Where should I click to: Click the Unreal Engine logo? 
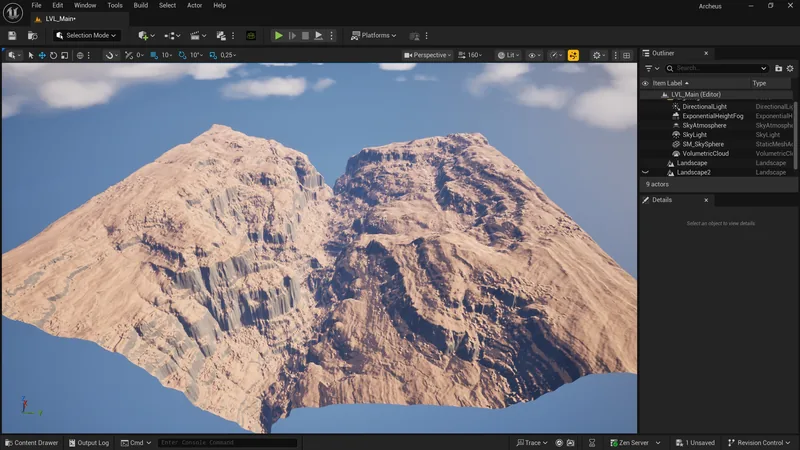[x=13, y=13]
